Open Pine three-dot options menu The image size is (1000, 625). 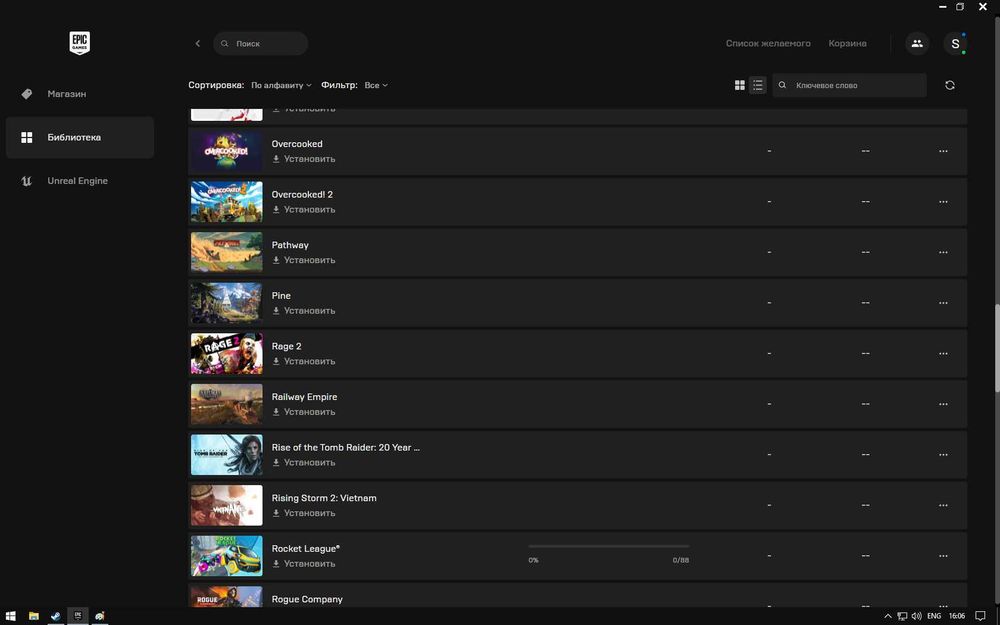point(943,303)
